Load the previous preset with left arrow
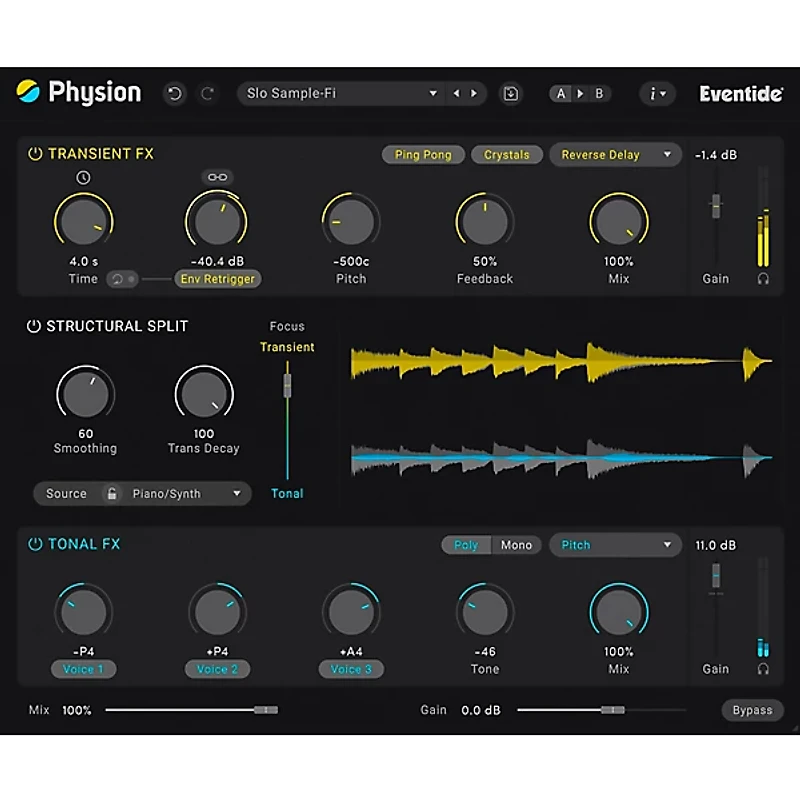The width and height of the screenshot is (800, 800). coord(456,93)
